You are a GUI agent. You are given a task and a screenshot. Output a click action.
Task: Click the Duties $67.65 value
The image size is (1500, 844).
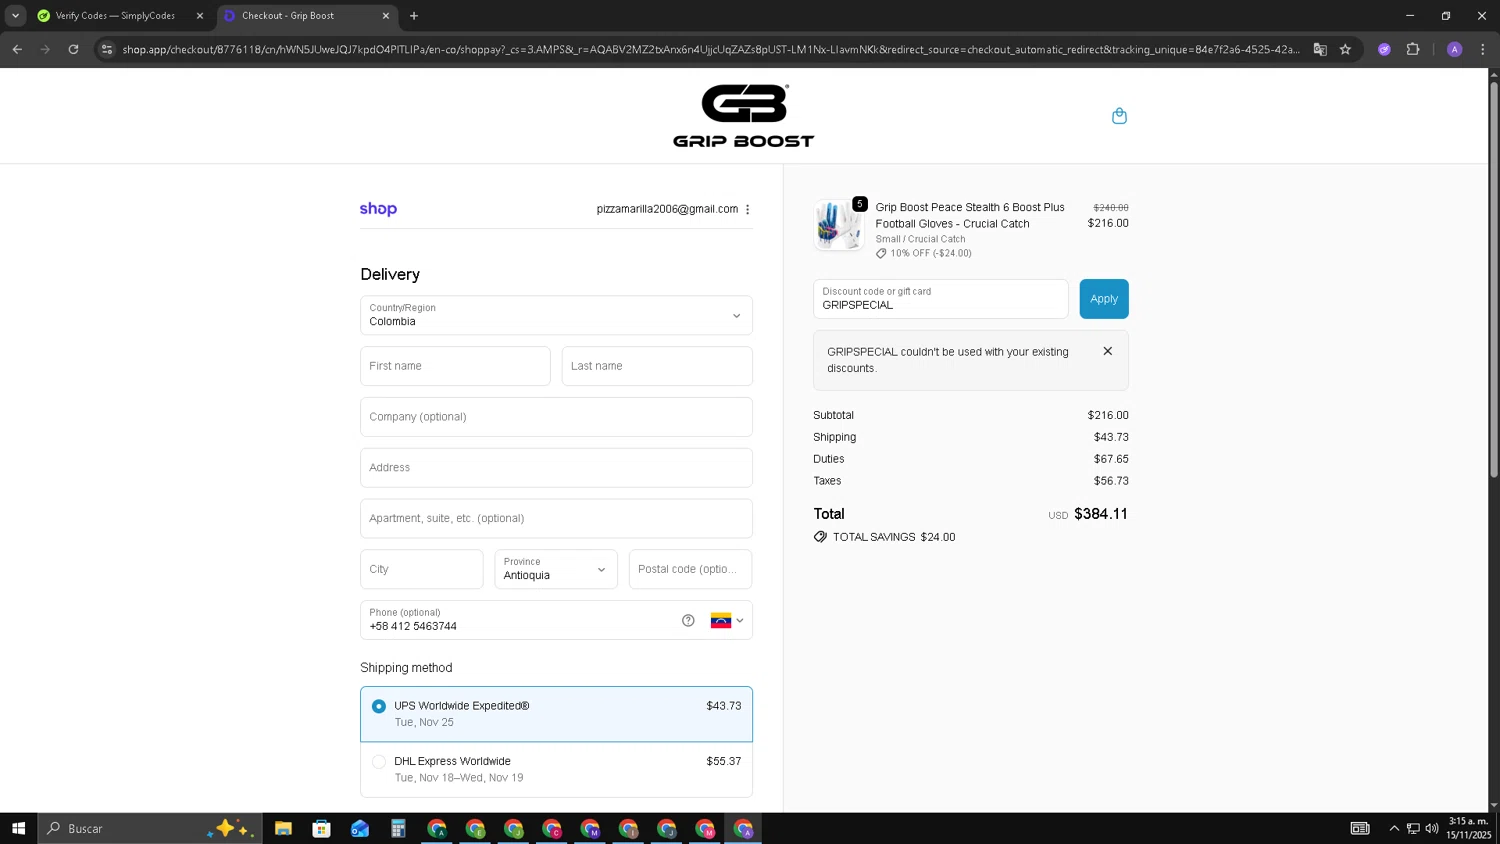[1111, 459]
